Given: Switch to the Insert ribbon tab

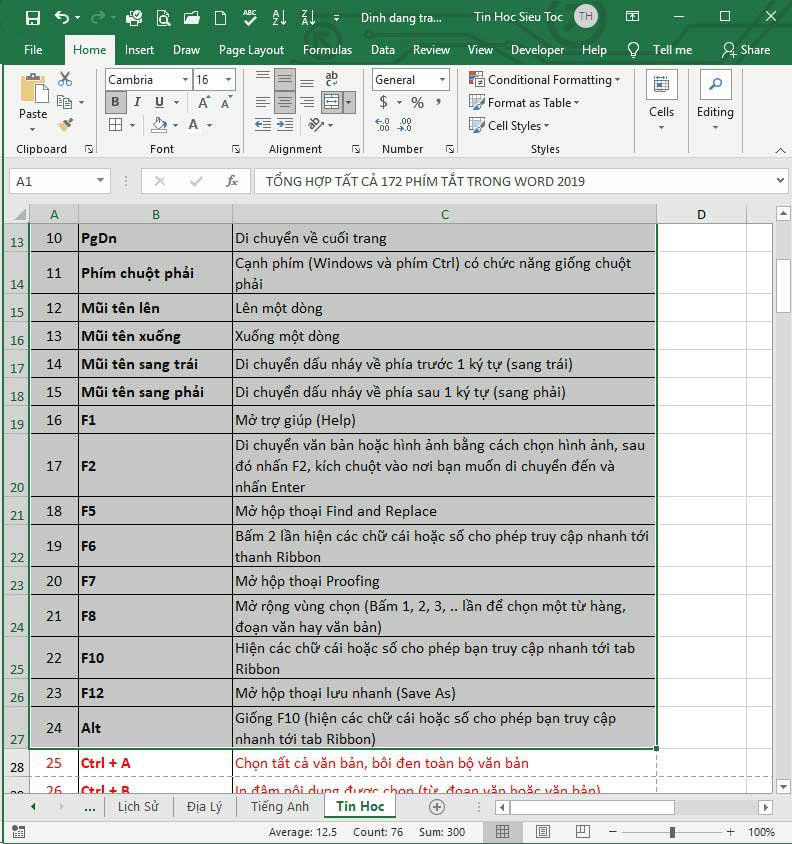Looking at the screenshot, I should coord(139,50).
